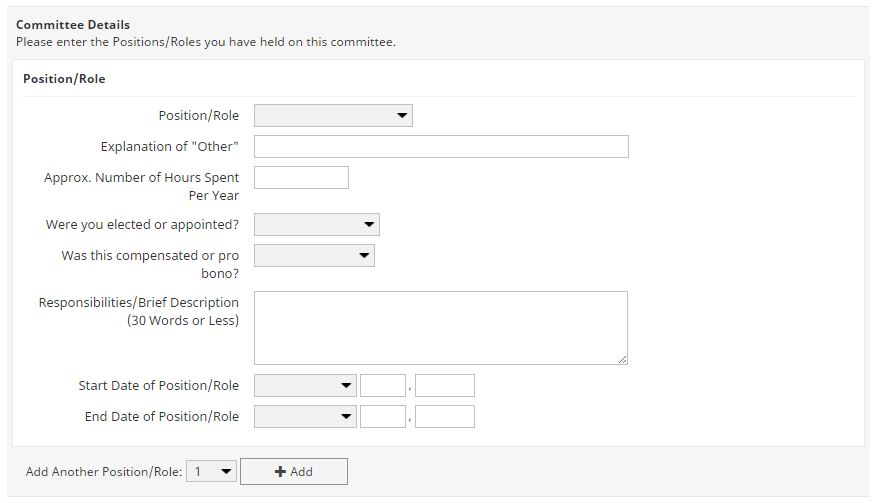Focus the End Date year field
The width and height of the screenshot is (876, 503).
point(444,417)
